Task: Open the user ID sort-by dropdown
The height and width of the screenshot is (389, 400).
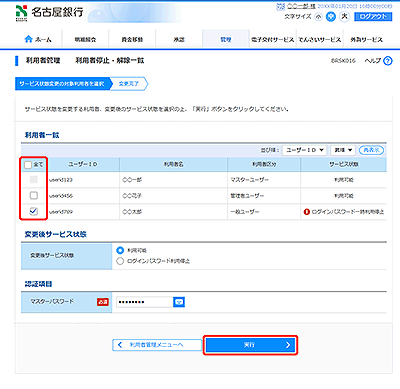Action: tap(305, 150)
